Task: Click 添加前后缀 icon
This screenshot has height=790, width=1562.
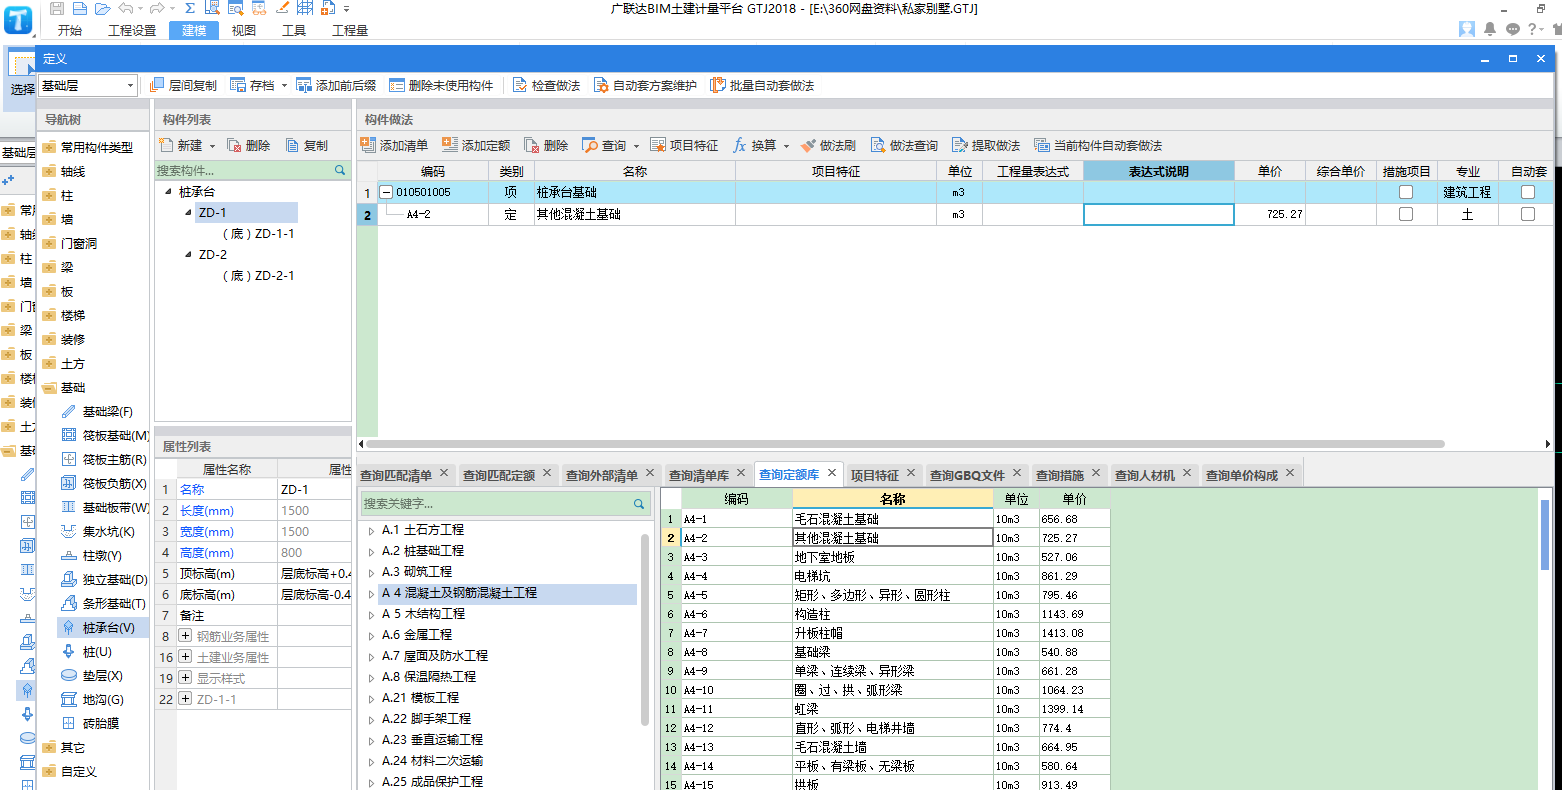Action: pos(304,85)
